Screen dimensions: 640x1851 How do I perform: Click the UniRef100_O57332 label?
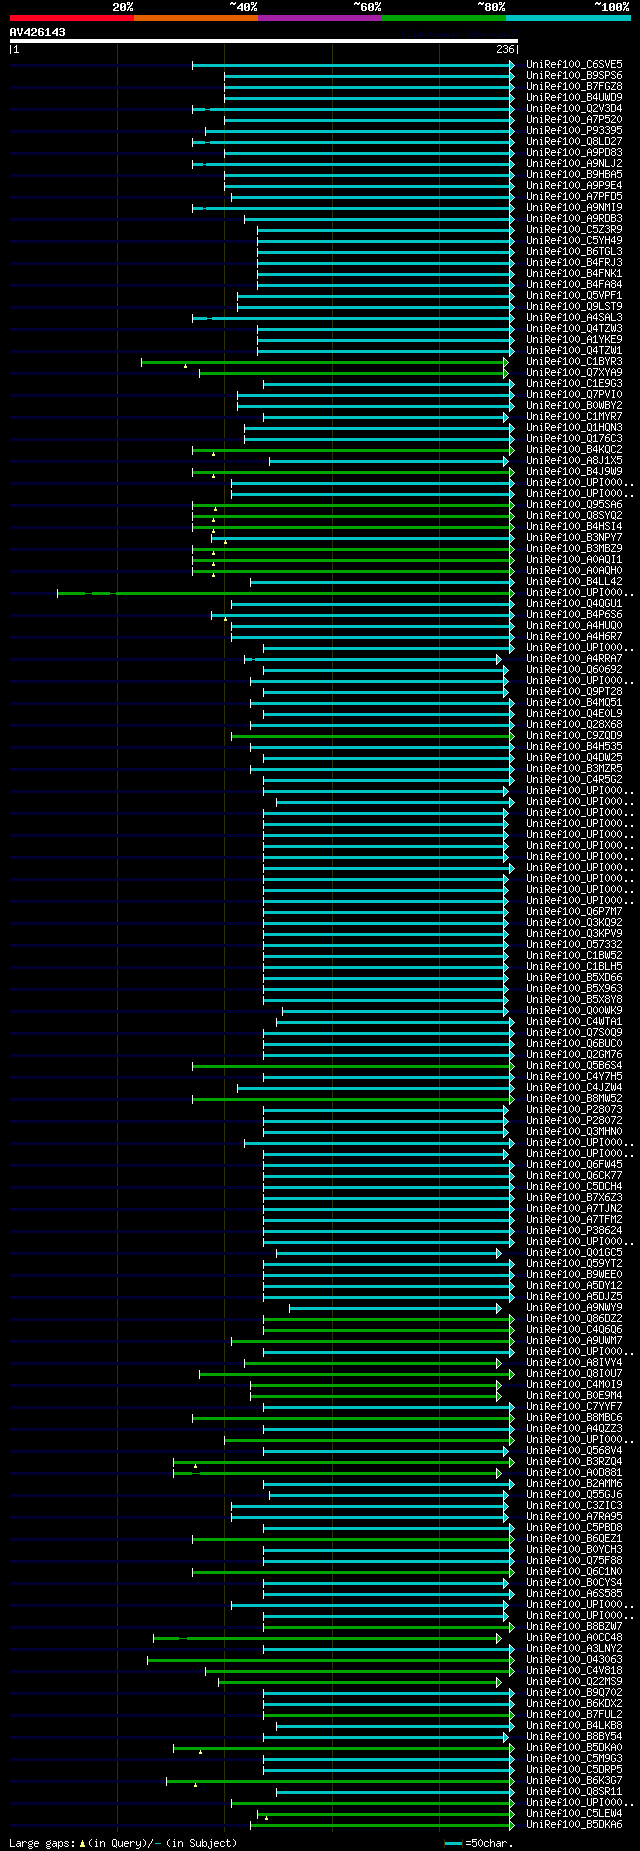(574, 945)
